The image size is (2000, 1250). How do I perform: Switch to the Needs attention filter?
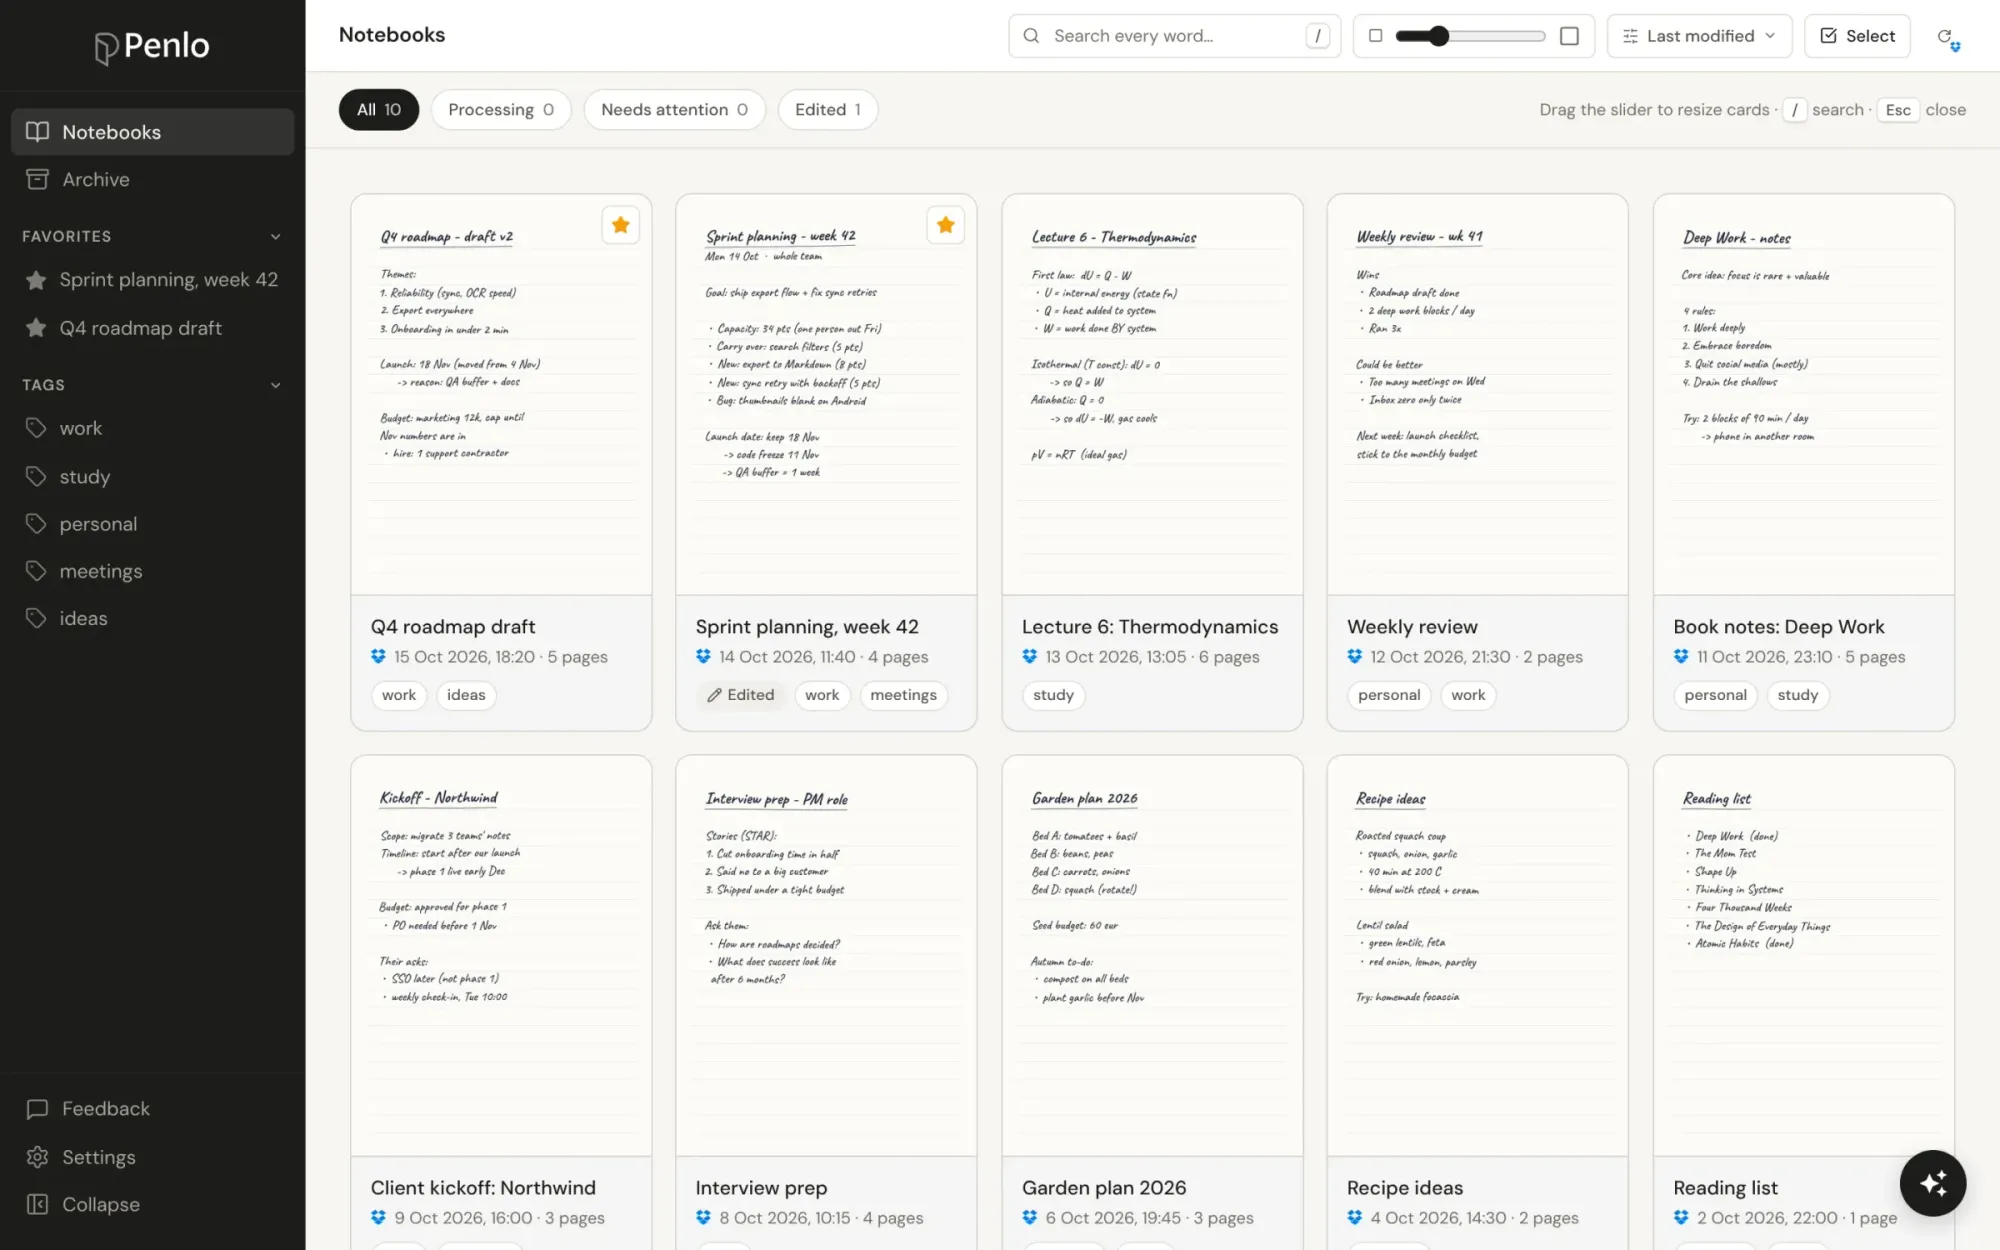674,110
